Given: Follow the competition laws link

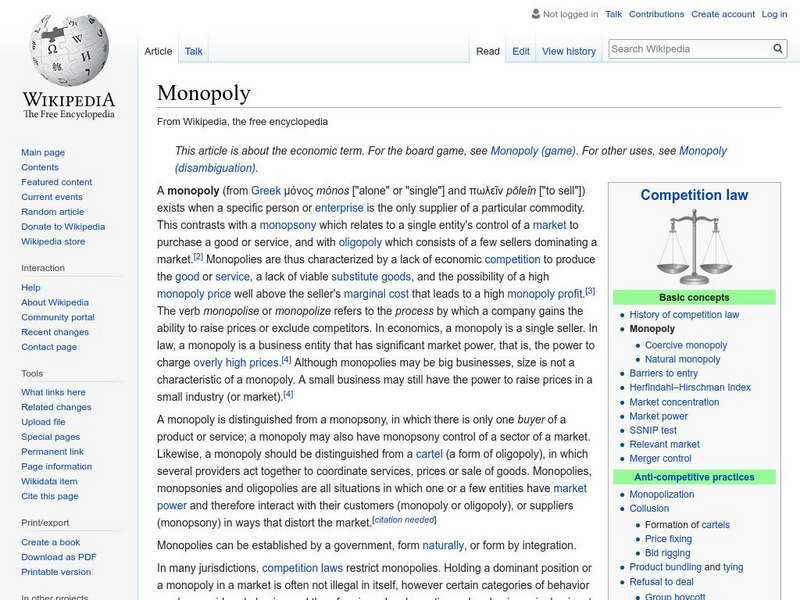Looking at the screenshot, I should (x=302, y=568).
